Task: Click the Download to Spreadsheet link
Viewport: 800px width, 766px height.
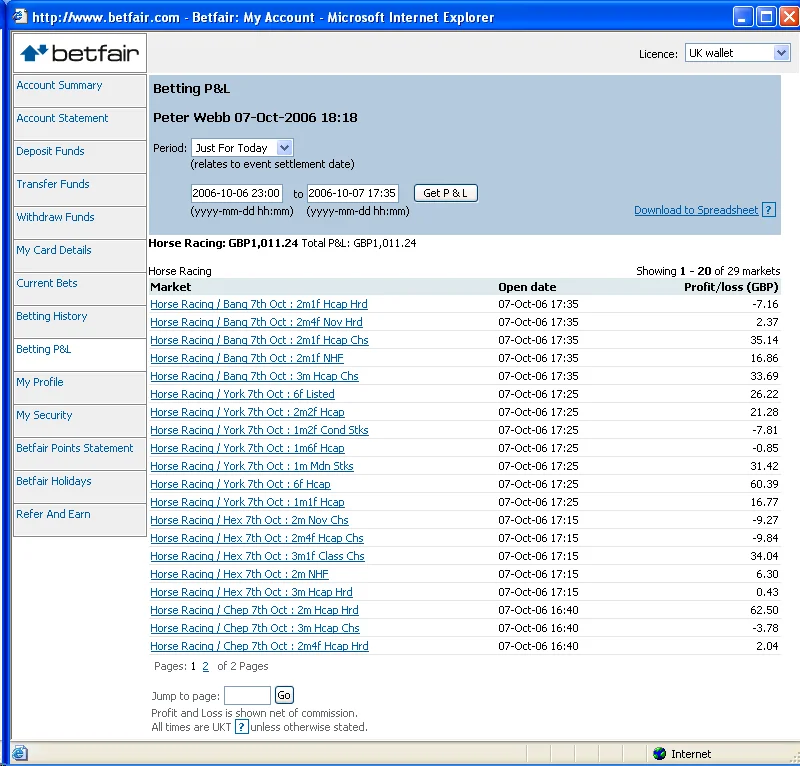Action: coord(696,210)
